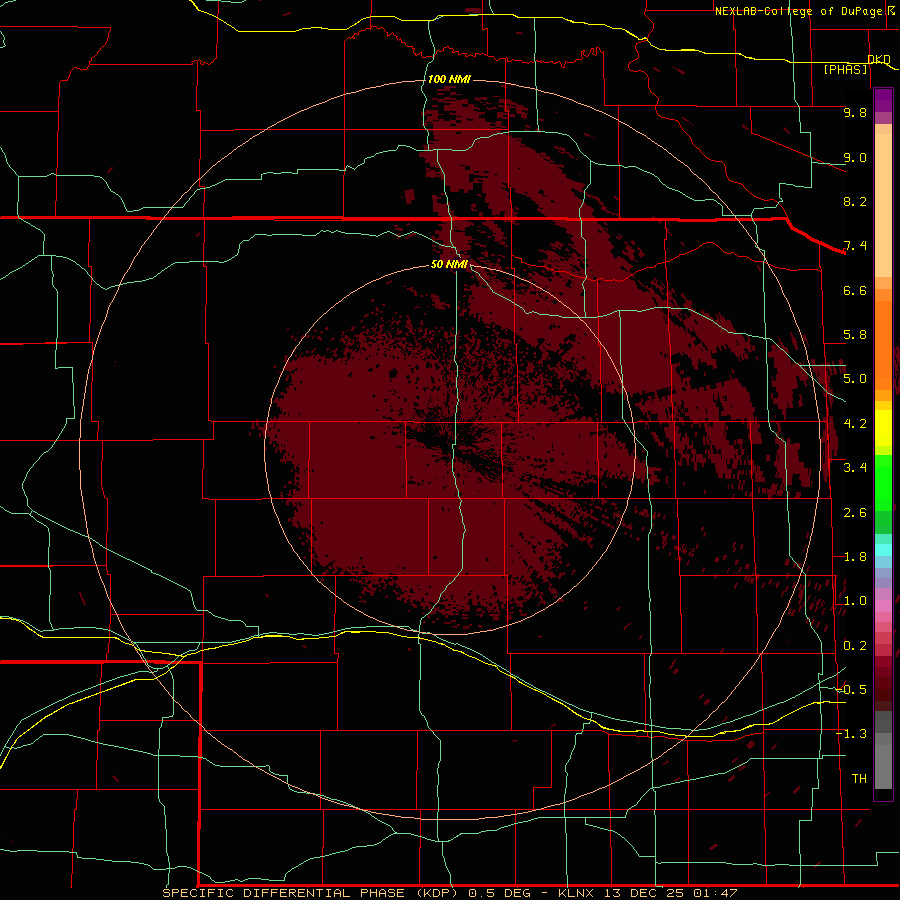Click the pink band on the color scale

(883, 606)
